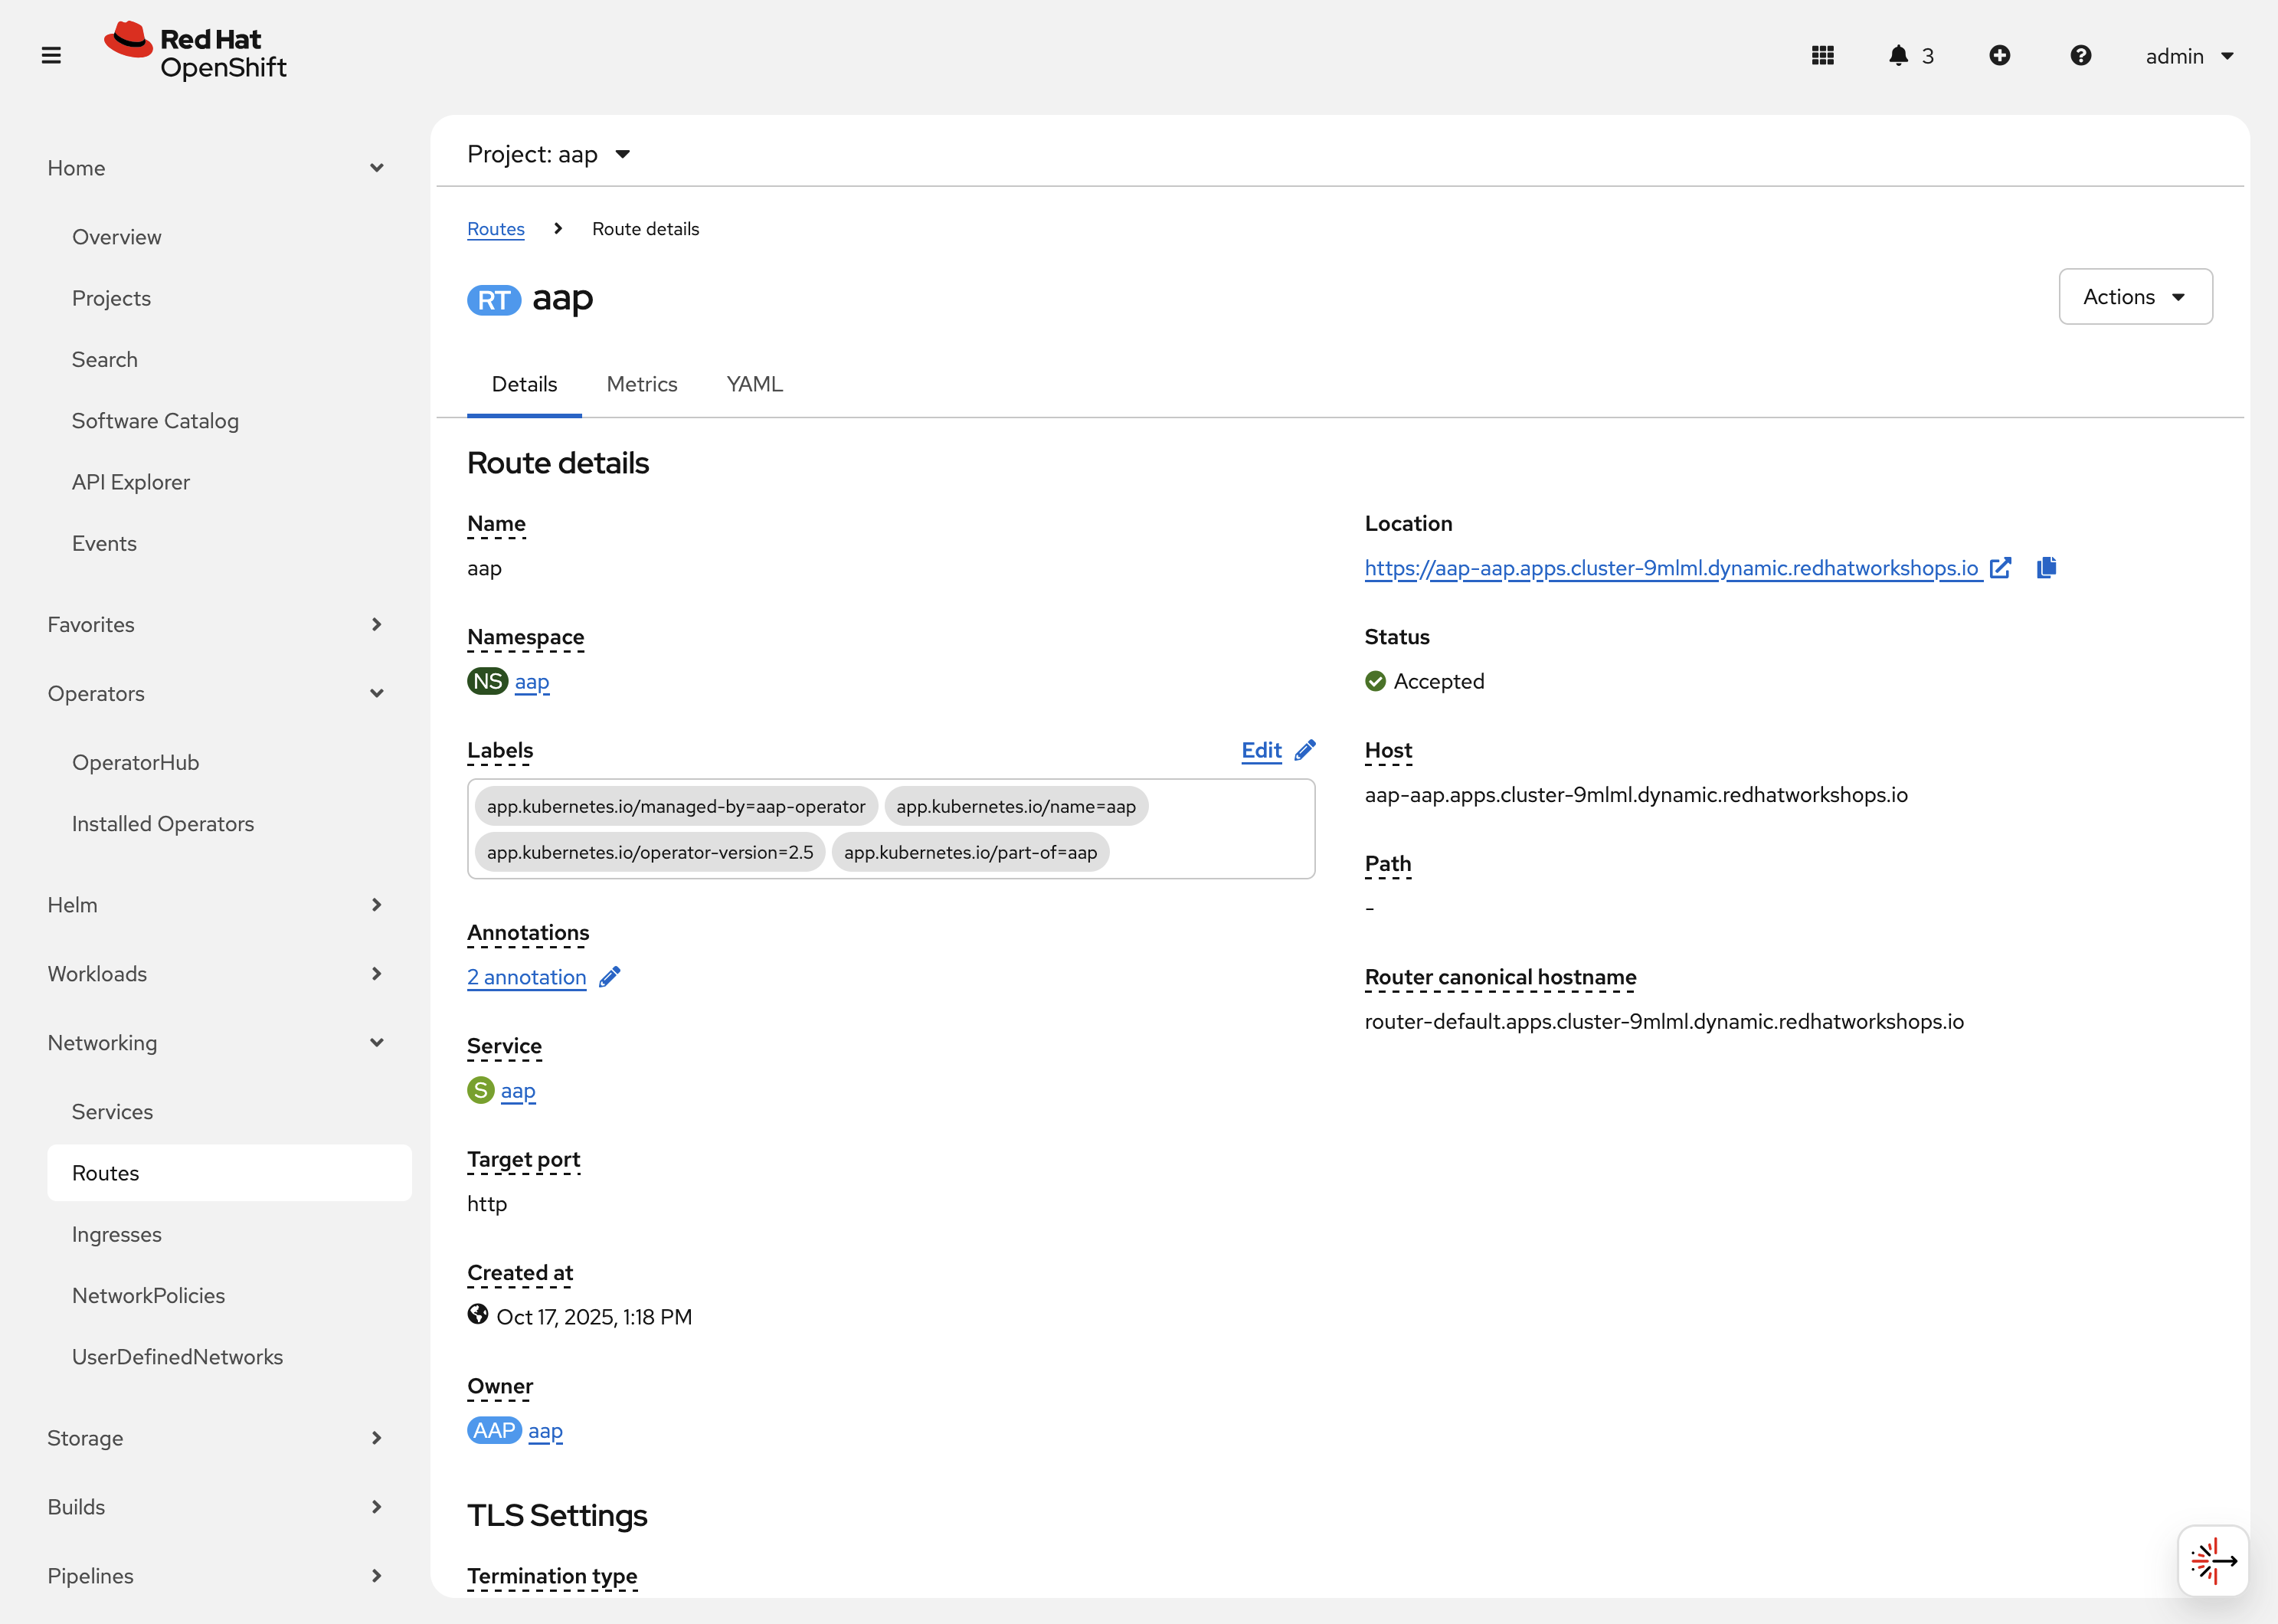The image size is (2278, 1624).
Task: Switch to the Metrics tab
Action: click(x=641, y=384)
